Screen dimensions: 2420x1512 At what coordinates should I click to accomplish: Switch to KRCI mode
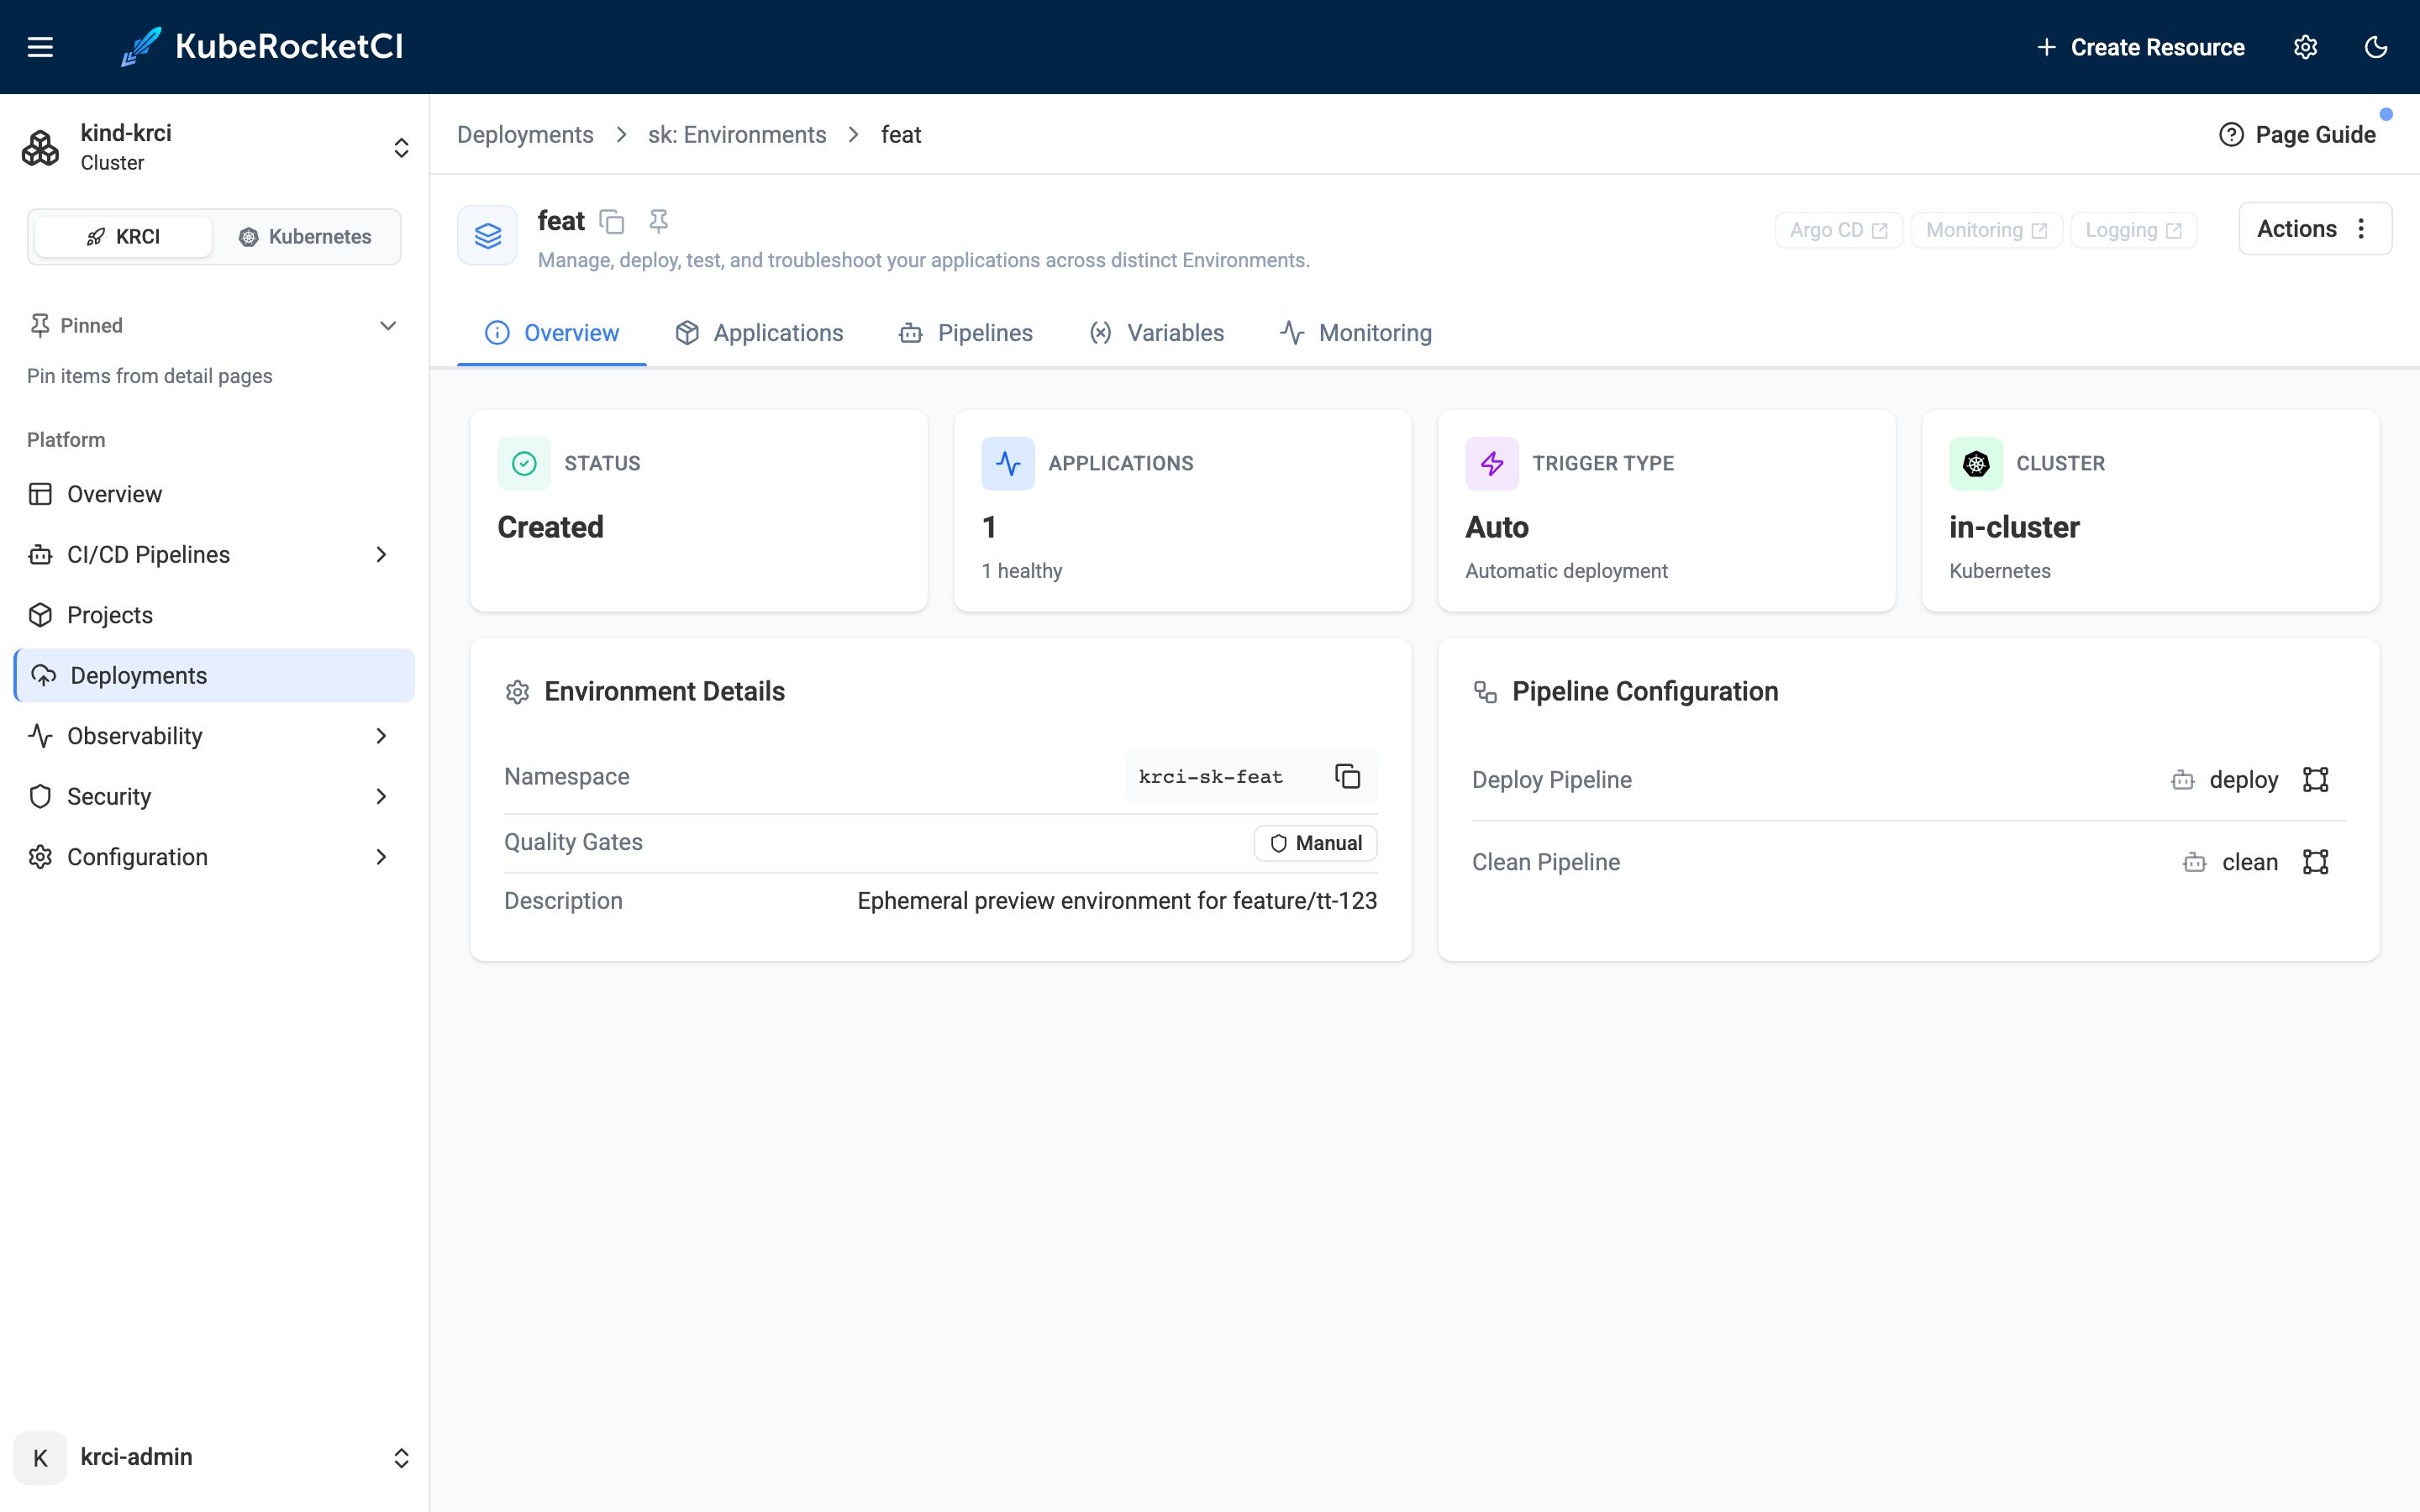coord(123,237)
